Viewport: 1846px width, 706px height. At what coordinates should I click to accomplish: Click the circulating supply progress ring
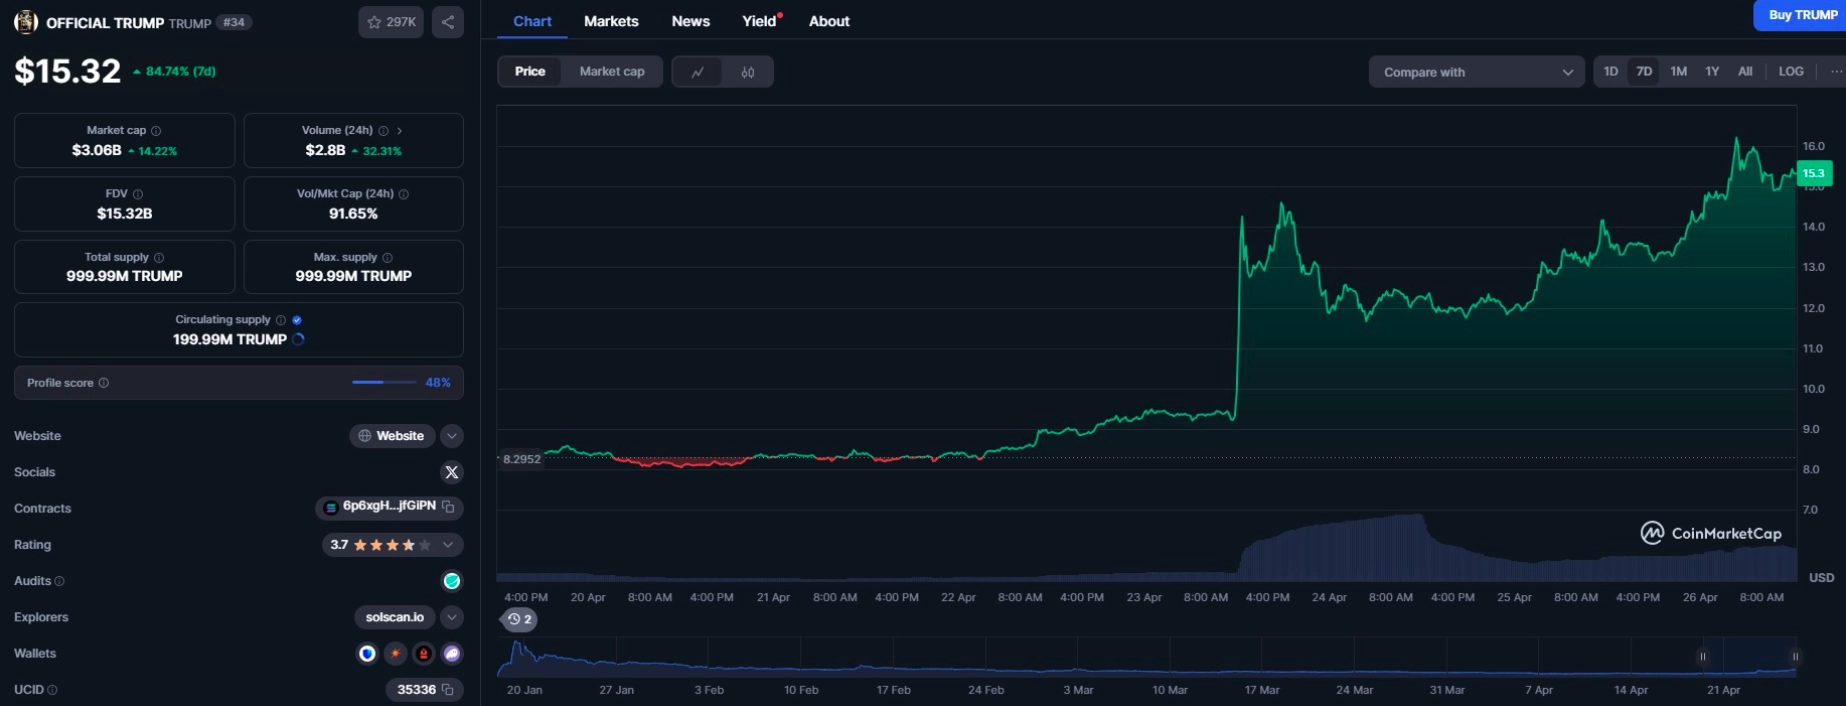298,339
